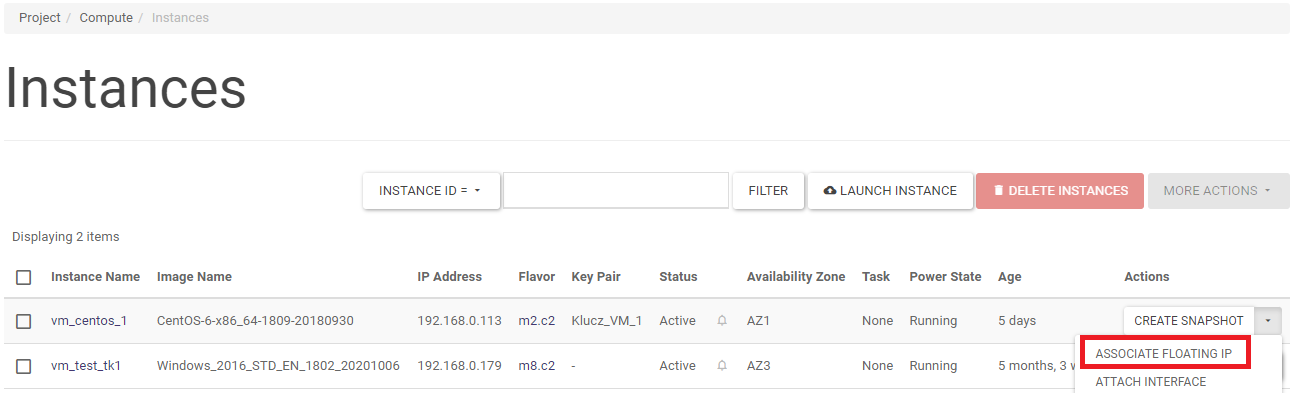Click the Filter button
This screenshot has width=1303, height=393.
click(768, 191)
